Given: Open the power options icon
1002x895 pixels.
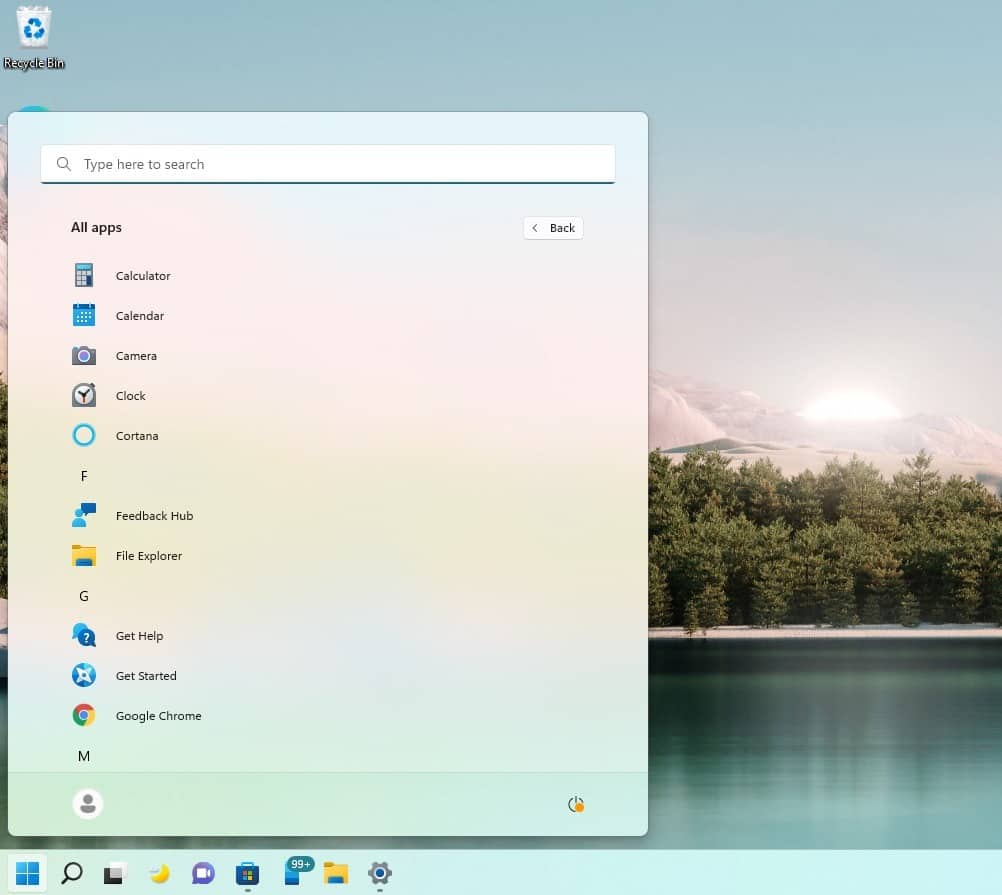Looking at the screenshot, I should pos(576,803).
